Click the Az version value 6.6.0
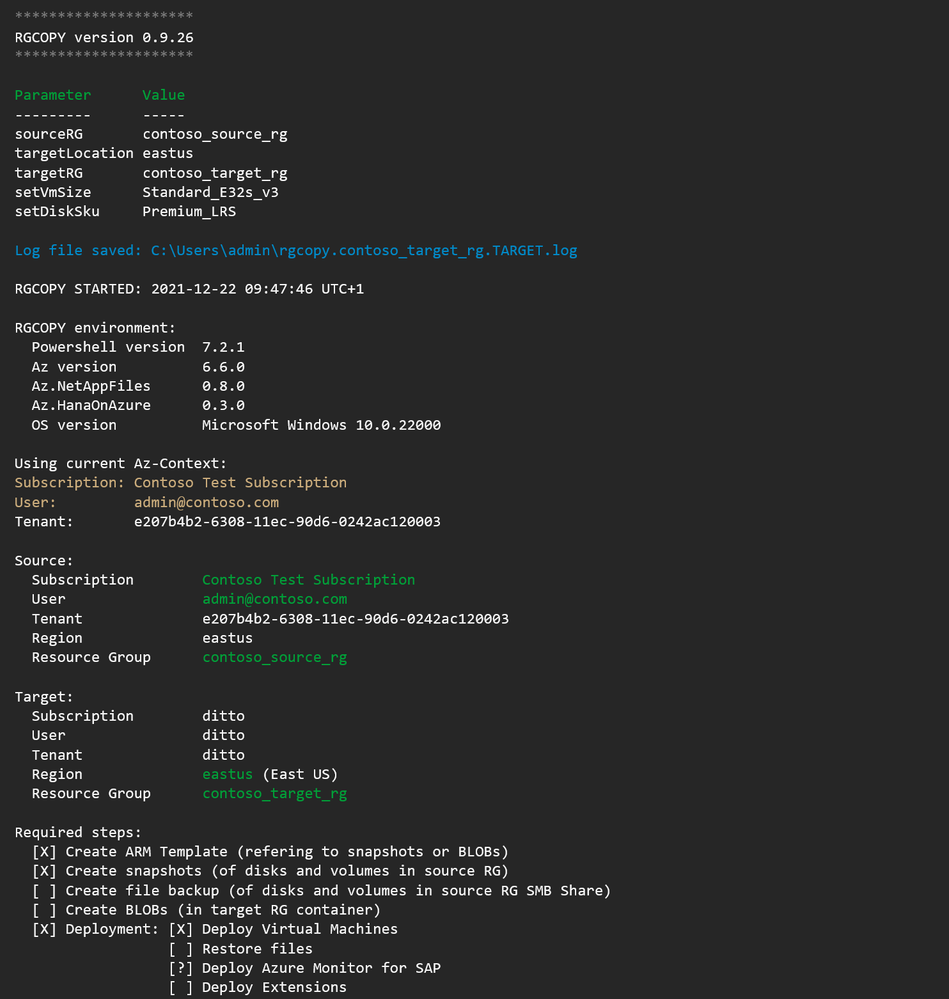This screenshot has height=999, width=949. (223, 367)
